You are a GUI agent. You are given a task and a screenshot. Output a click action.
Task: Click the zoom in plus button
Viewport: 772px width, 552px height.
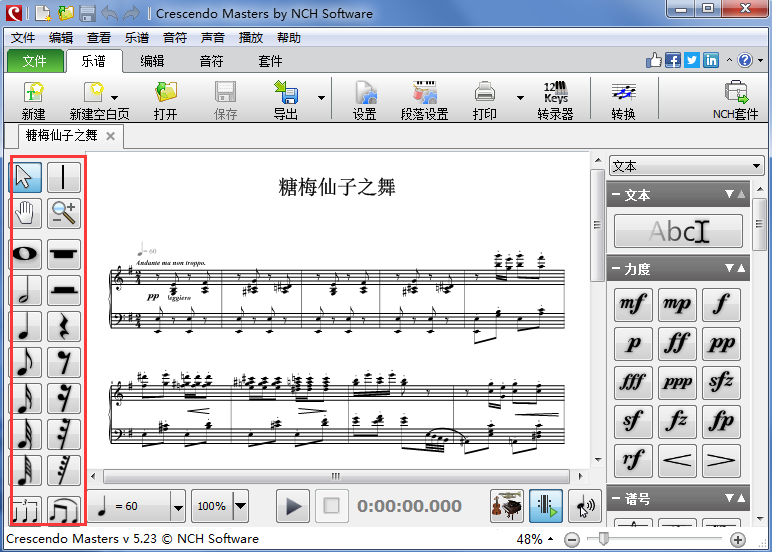tap(738, 540)
